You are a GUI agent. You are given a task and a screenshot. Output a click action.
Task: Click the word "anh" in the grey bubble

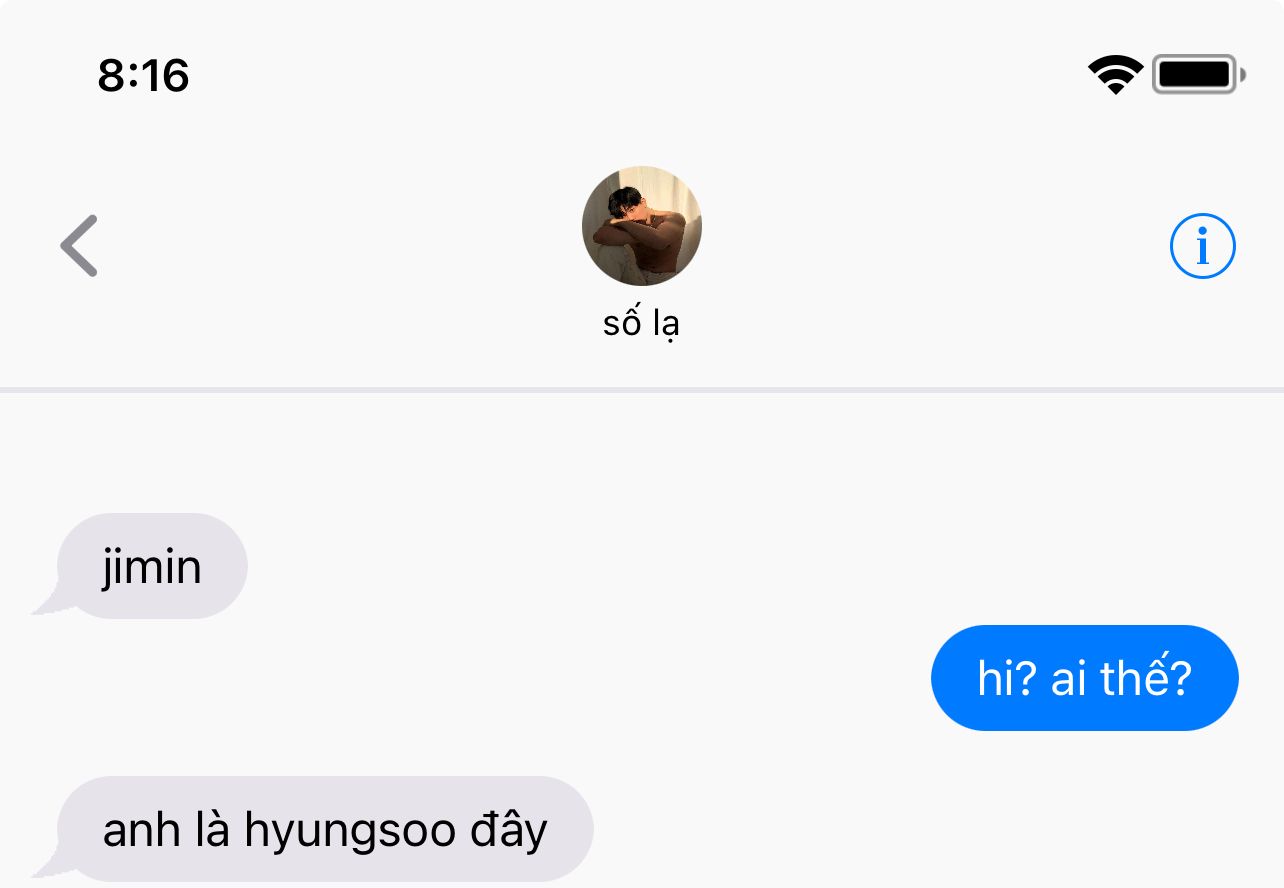[141, 830]
